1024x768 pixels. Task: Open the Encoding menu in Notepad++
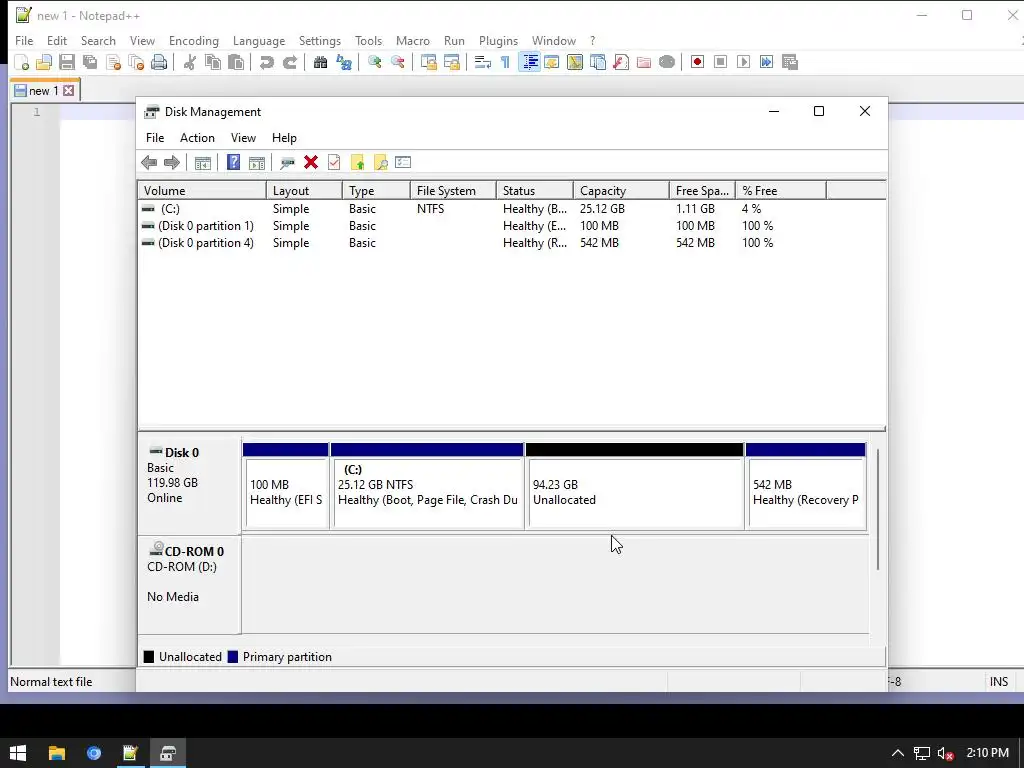tap(193, 40)
